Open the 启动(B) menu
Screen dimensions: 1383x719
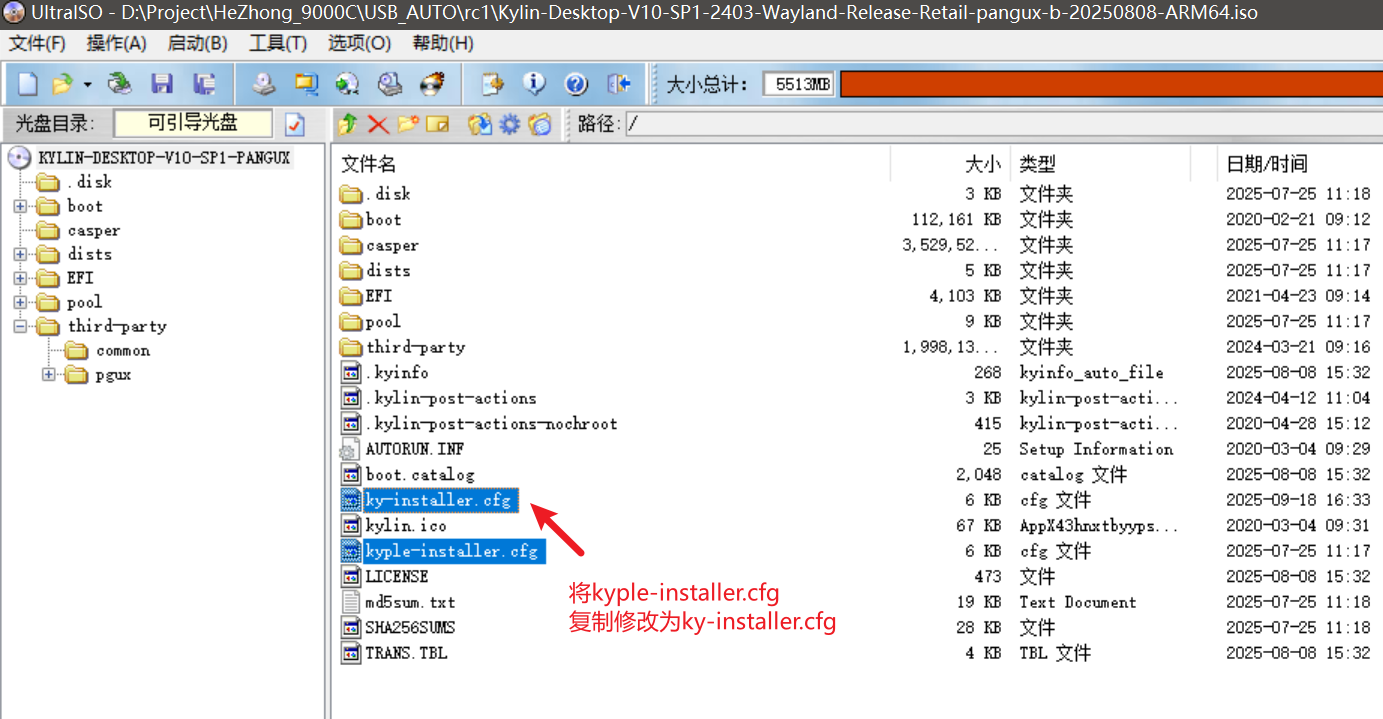pyautogui.click(x=198, y=43)
